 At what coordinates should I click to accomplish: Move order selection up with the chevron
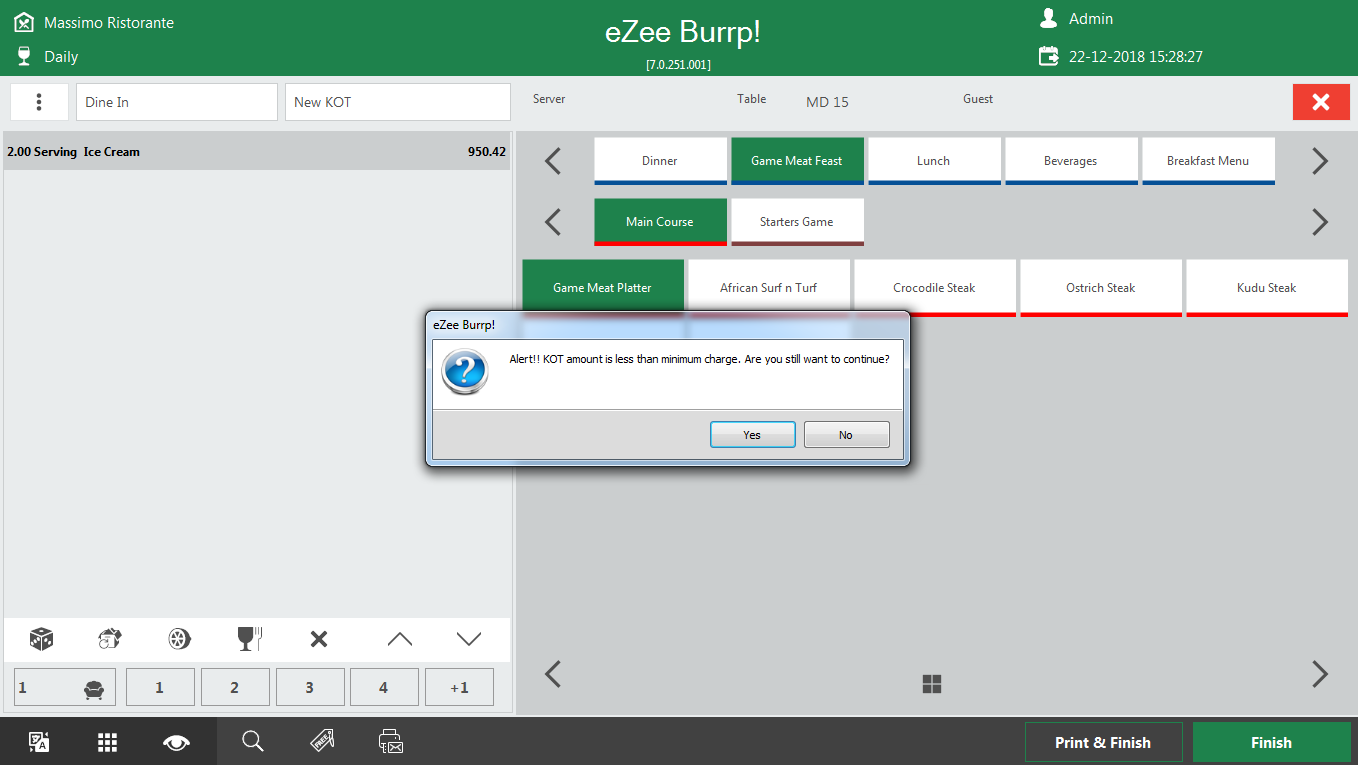399,639
